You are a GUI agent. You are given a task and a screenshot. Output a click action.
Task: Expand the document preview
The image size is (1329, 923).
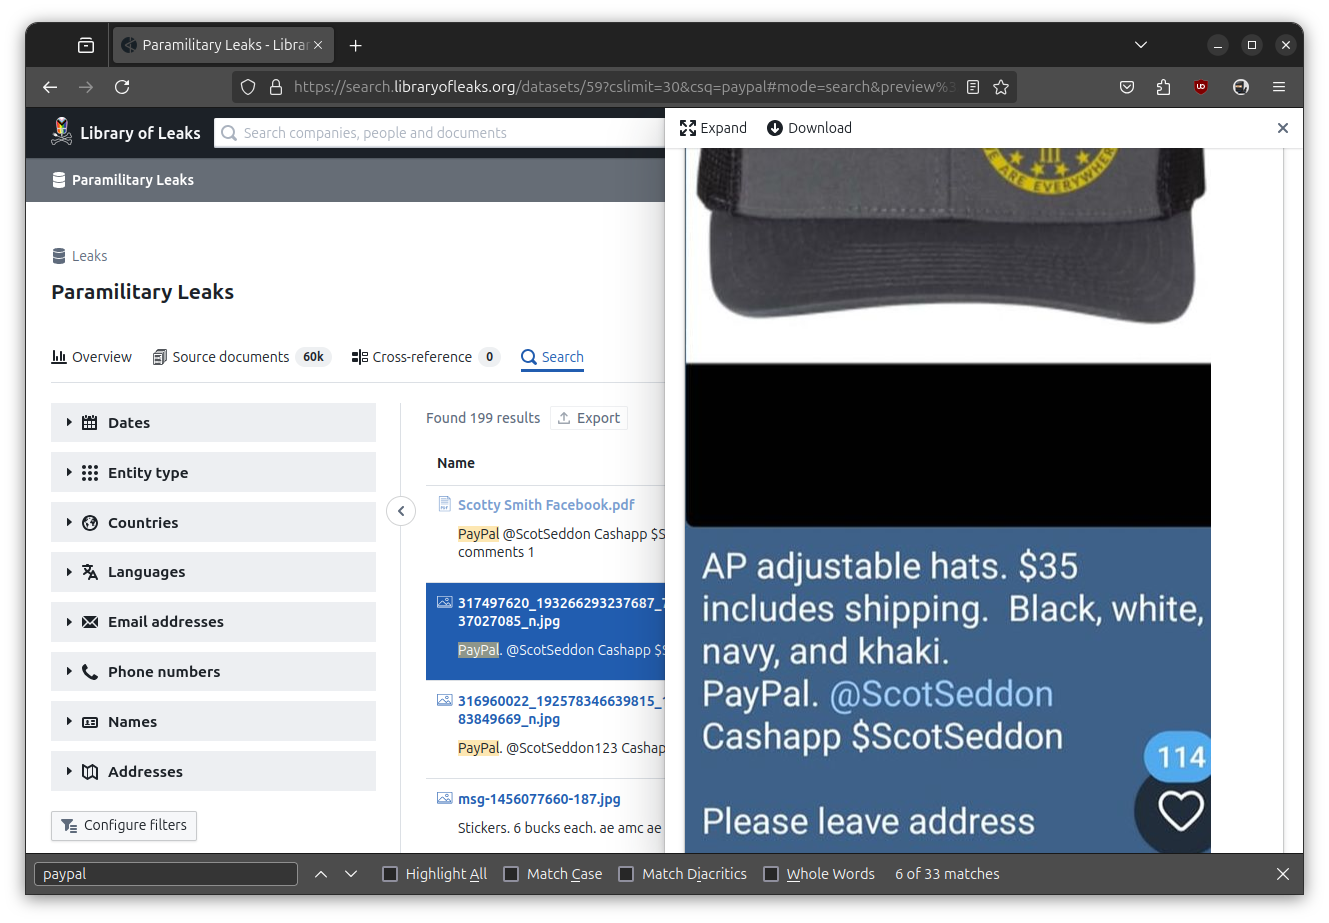click(x=713, y=128)
